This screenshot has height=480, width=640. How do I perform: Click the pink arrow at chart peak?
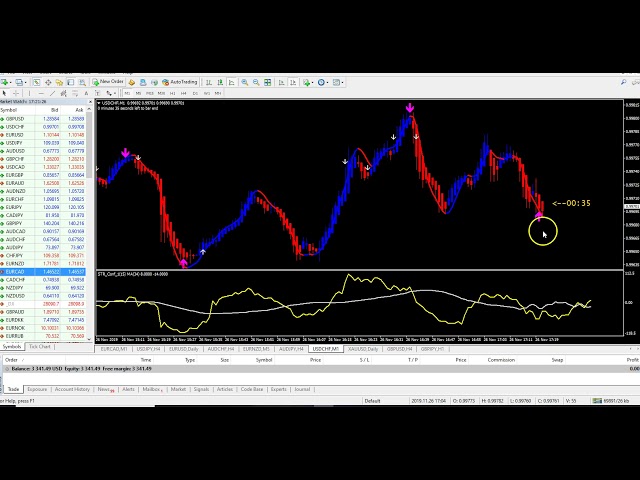[410, 107]
